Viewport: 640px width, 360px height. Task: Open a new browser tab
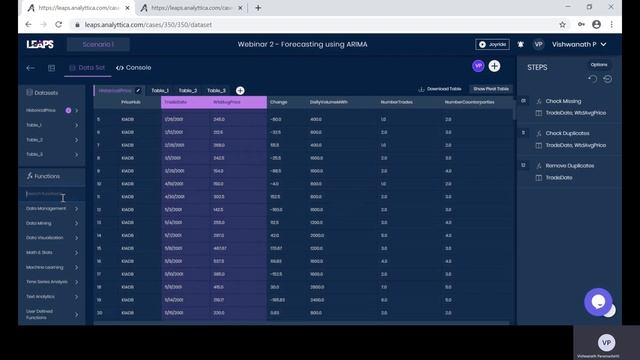point(258,8)
